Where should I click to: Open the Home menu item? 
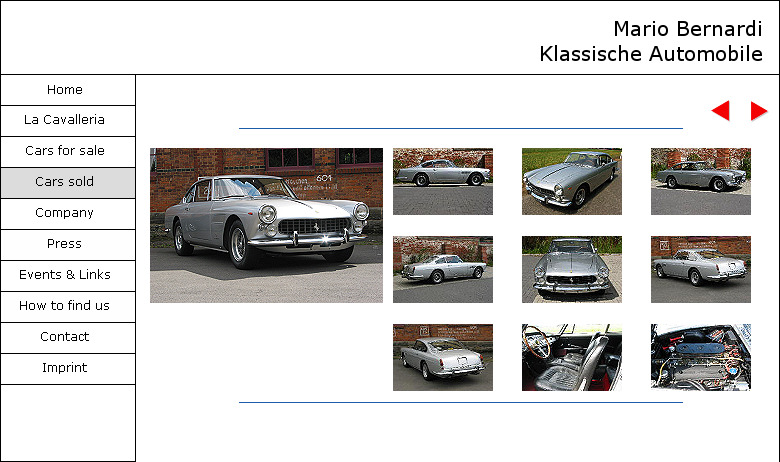pos(68,90)
